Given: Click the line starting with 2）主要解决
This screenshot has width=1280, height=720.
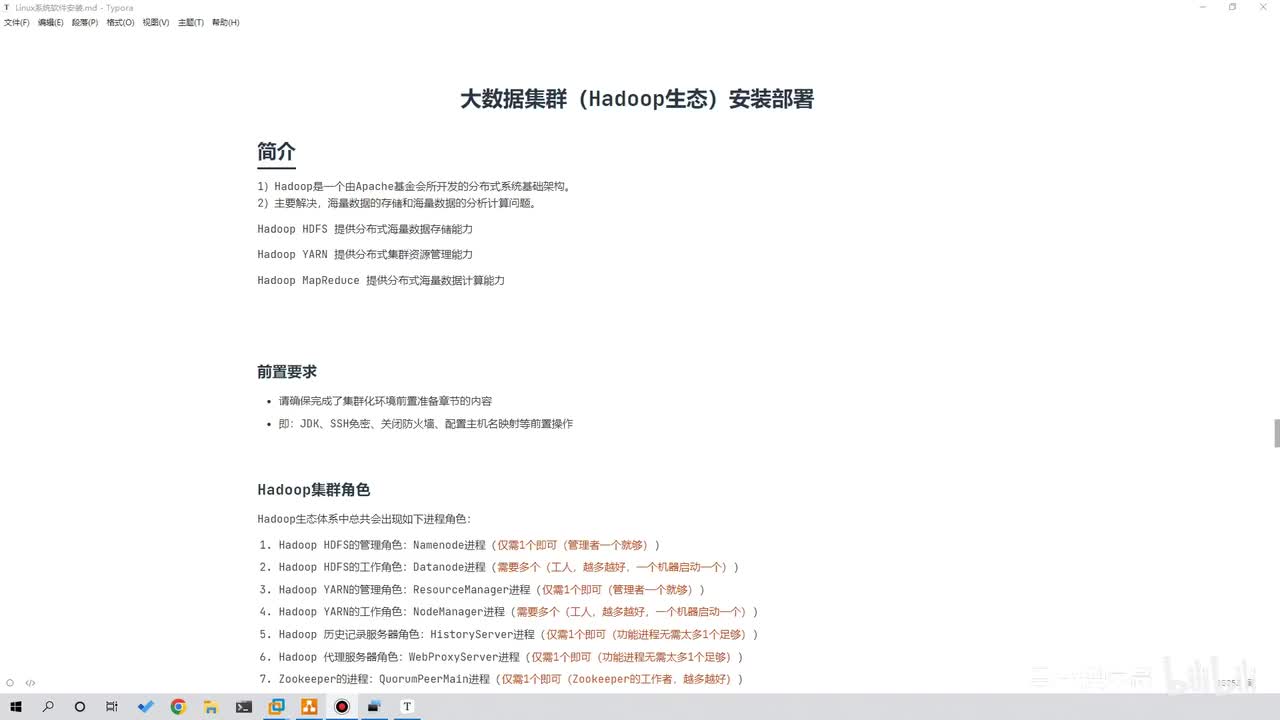Looking at the screenshot, I should point(397,203).
